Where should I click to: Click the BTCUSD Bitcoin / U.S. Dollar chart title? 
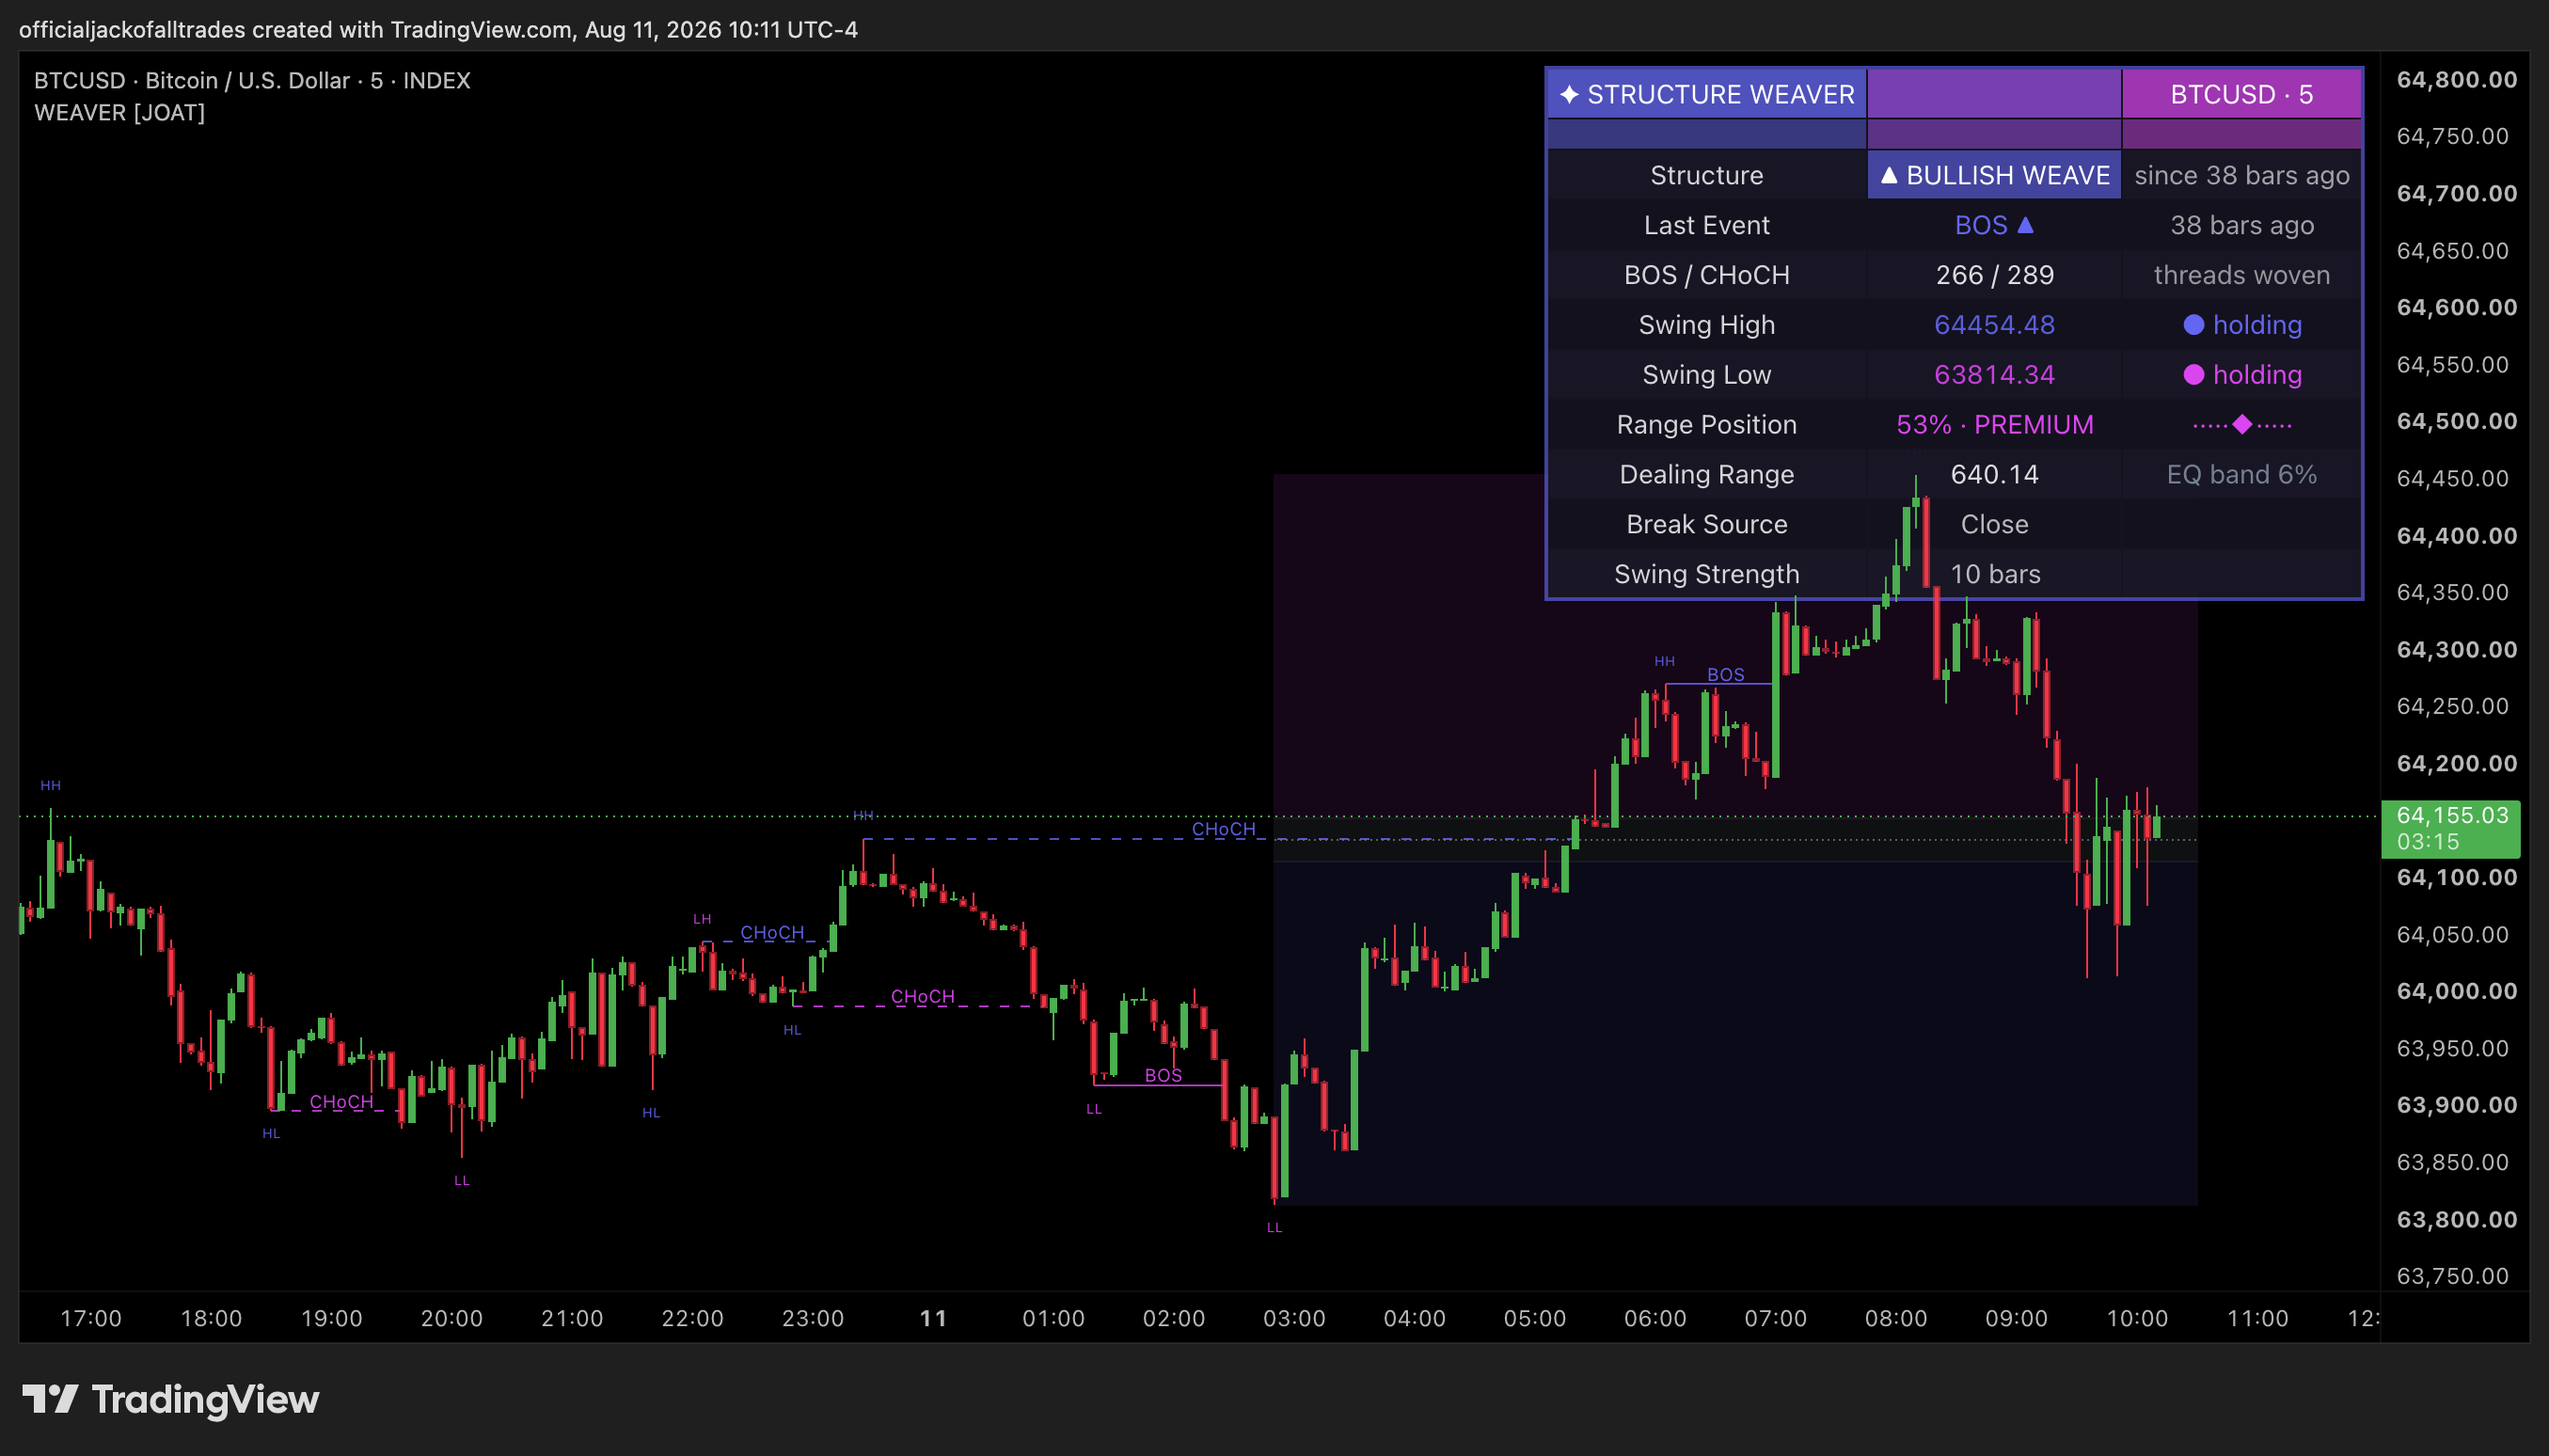click(252, 80)
